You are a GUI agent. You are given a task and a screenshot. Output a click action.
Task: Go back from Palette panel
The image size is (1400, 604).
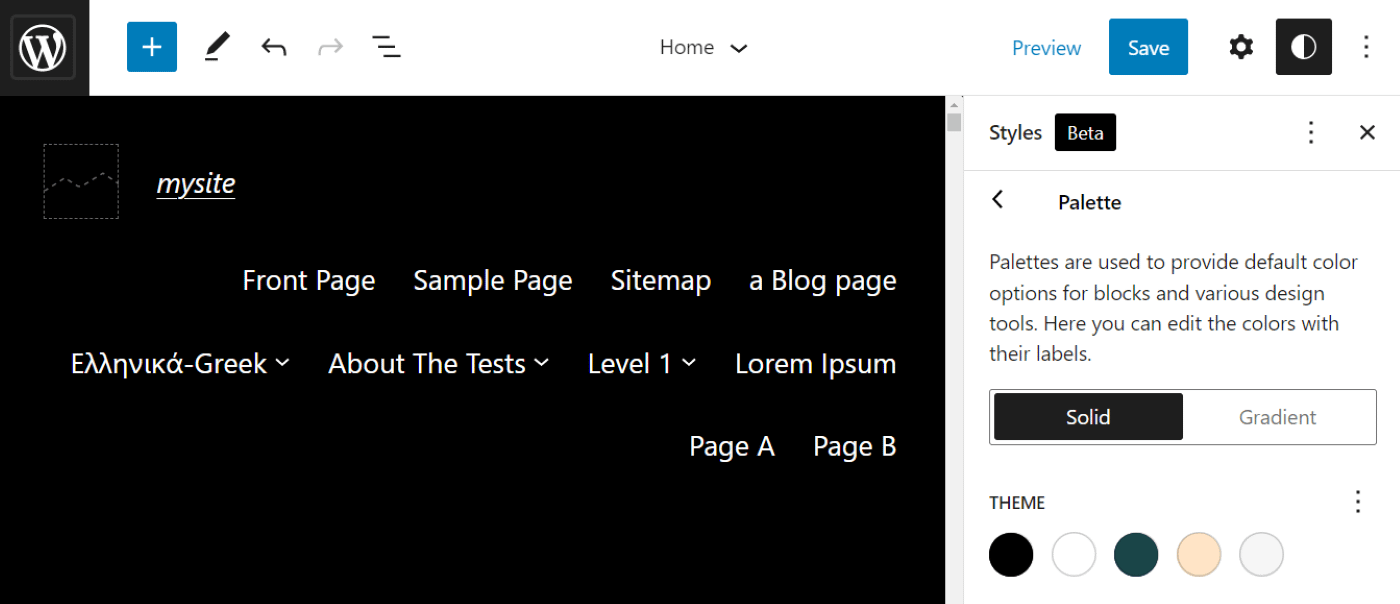(x=997, y=200)
